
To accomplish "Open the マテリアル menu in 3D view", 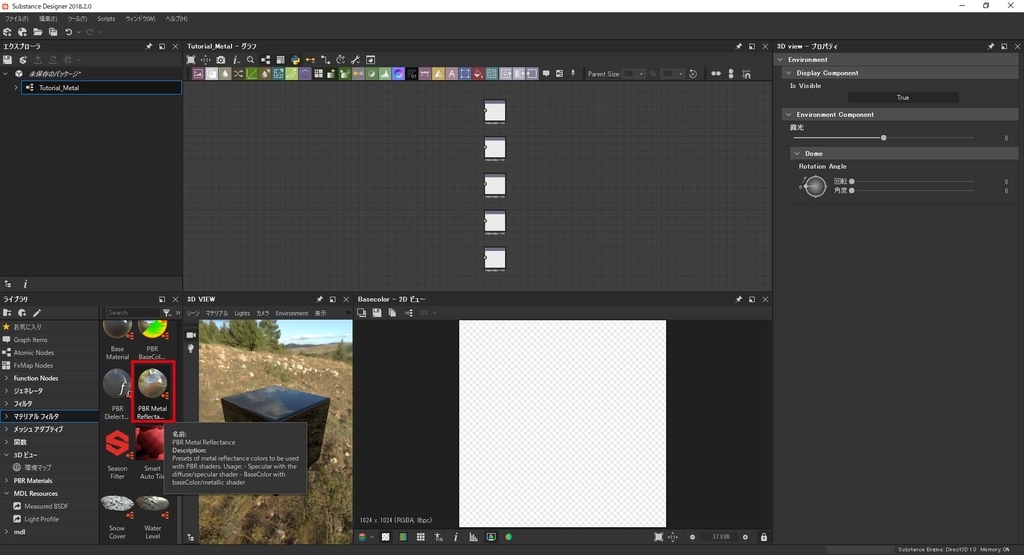I will point(217,313).
